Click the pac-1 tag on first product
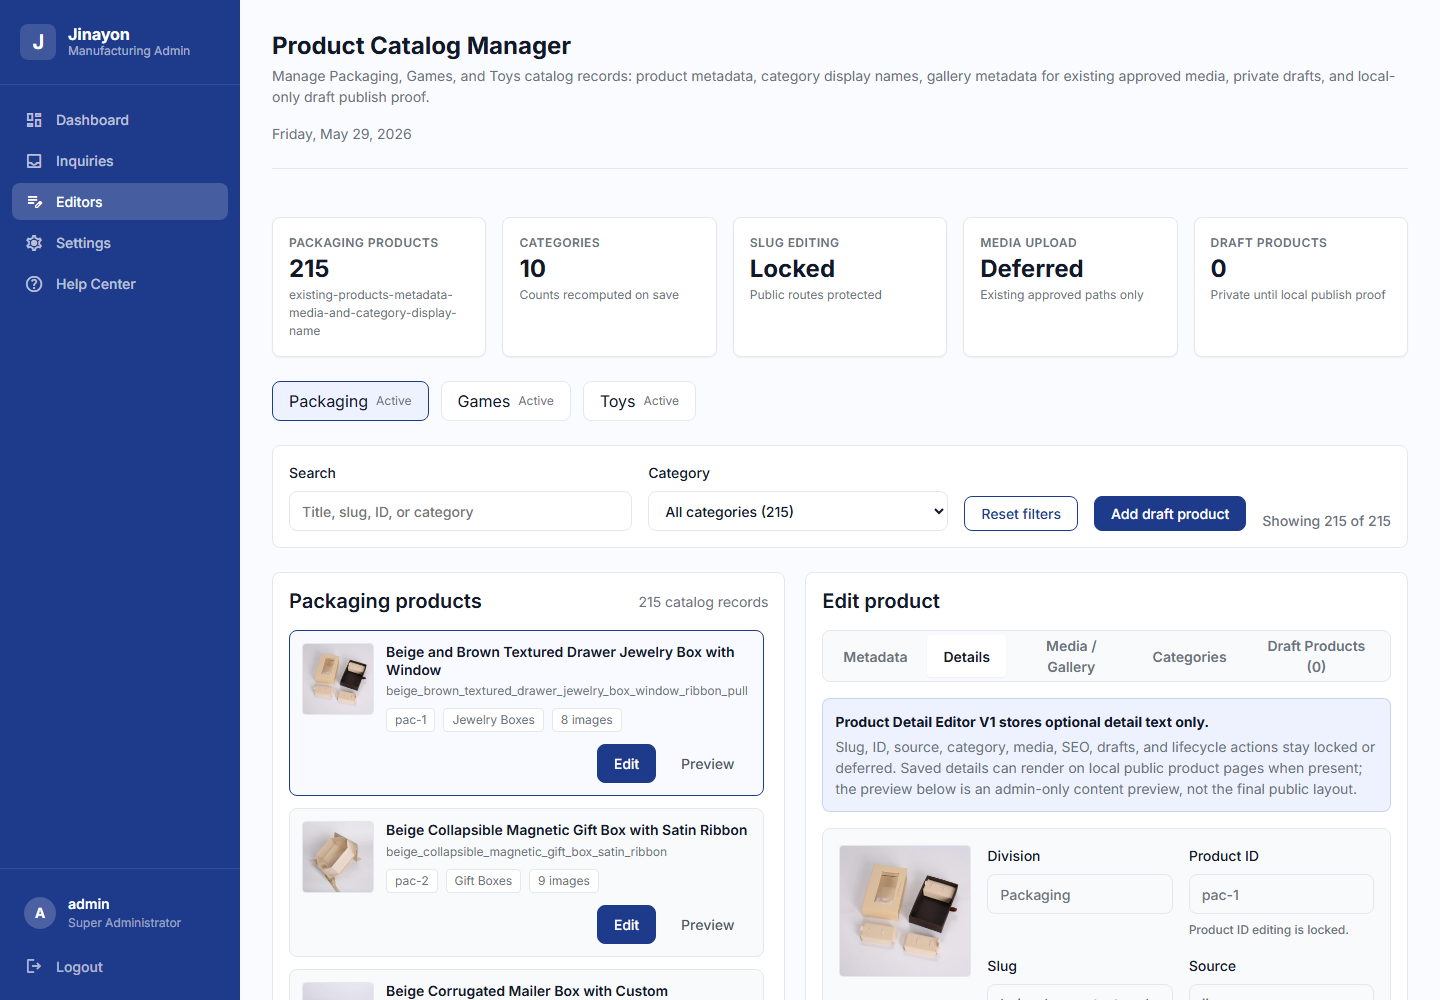 (411, 720)
